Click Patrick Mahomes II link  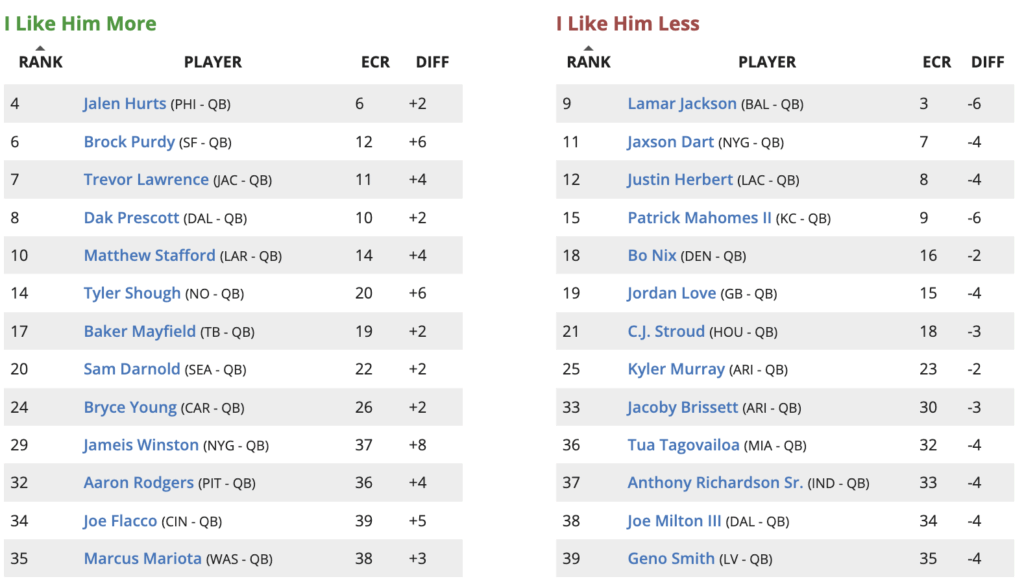pyautogui.click(x=699, y=218)
